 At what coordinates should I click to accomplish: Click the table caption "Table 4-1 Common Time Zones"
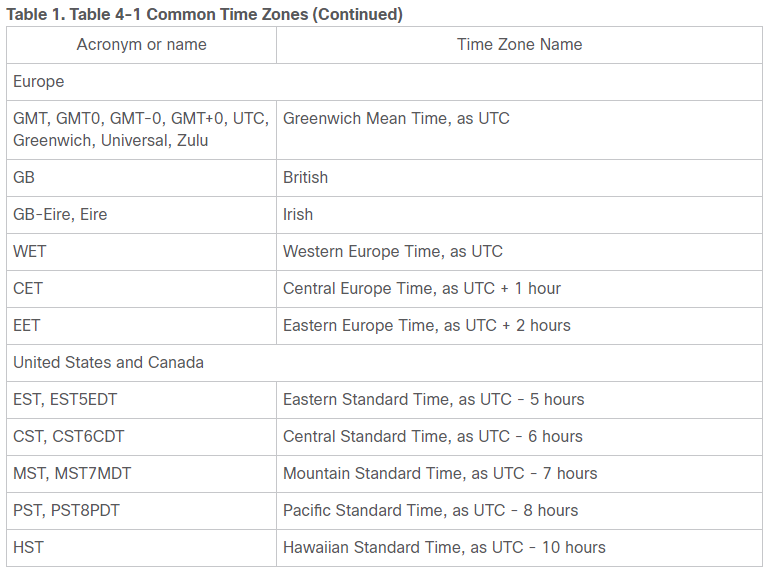(205, 14)
